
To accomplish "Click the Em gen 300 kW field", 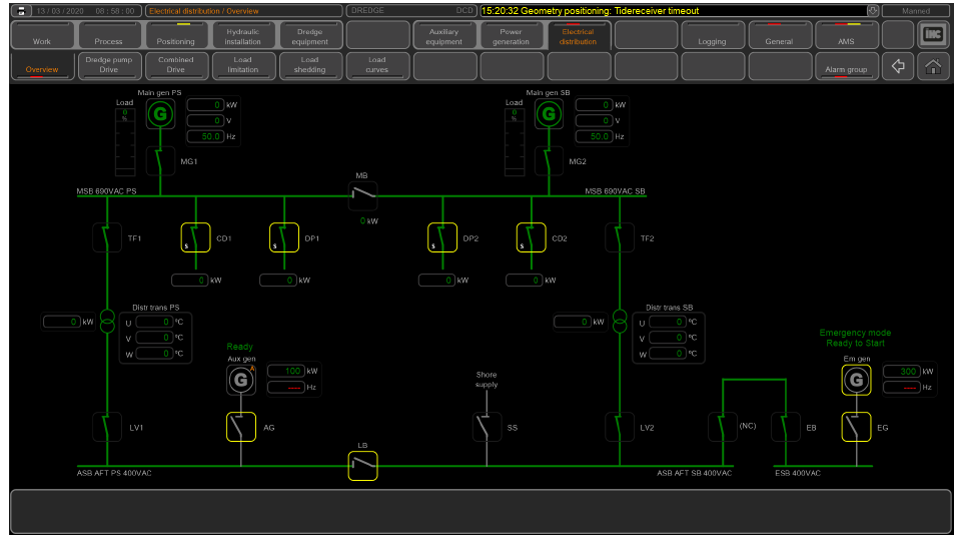I will click(901, 371).
